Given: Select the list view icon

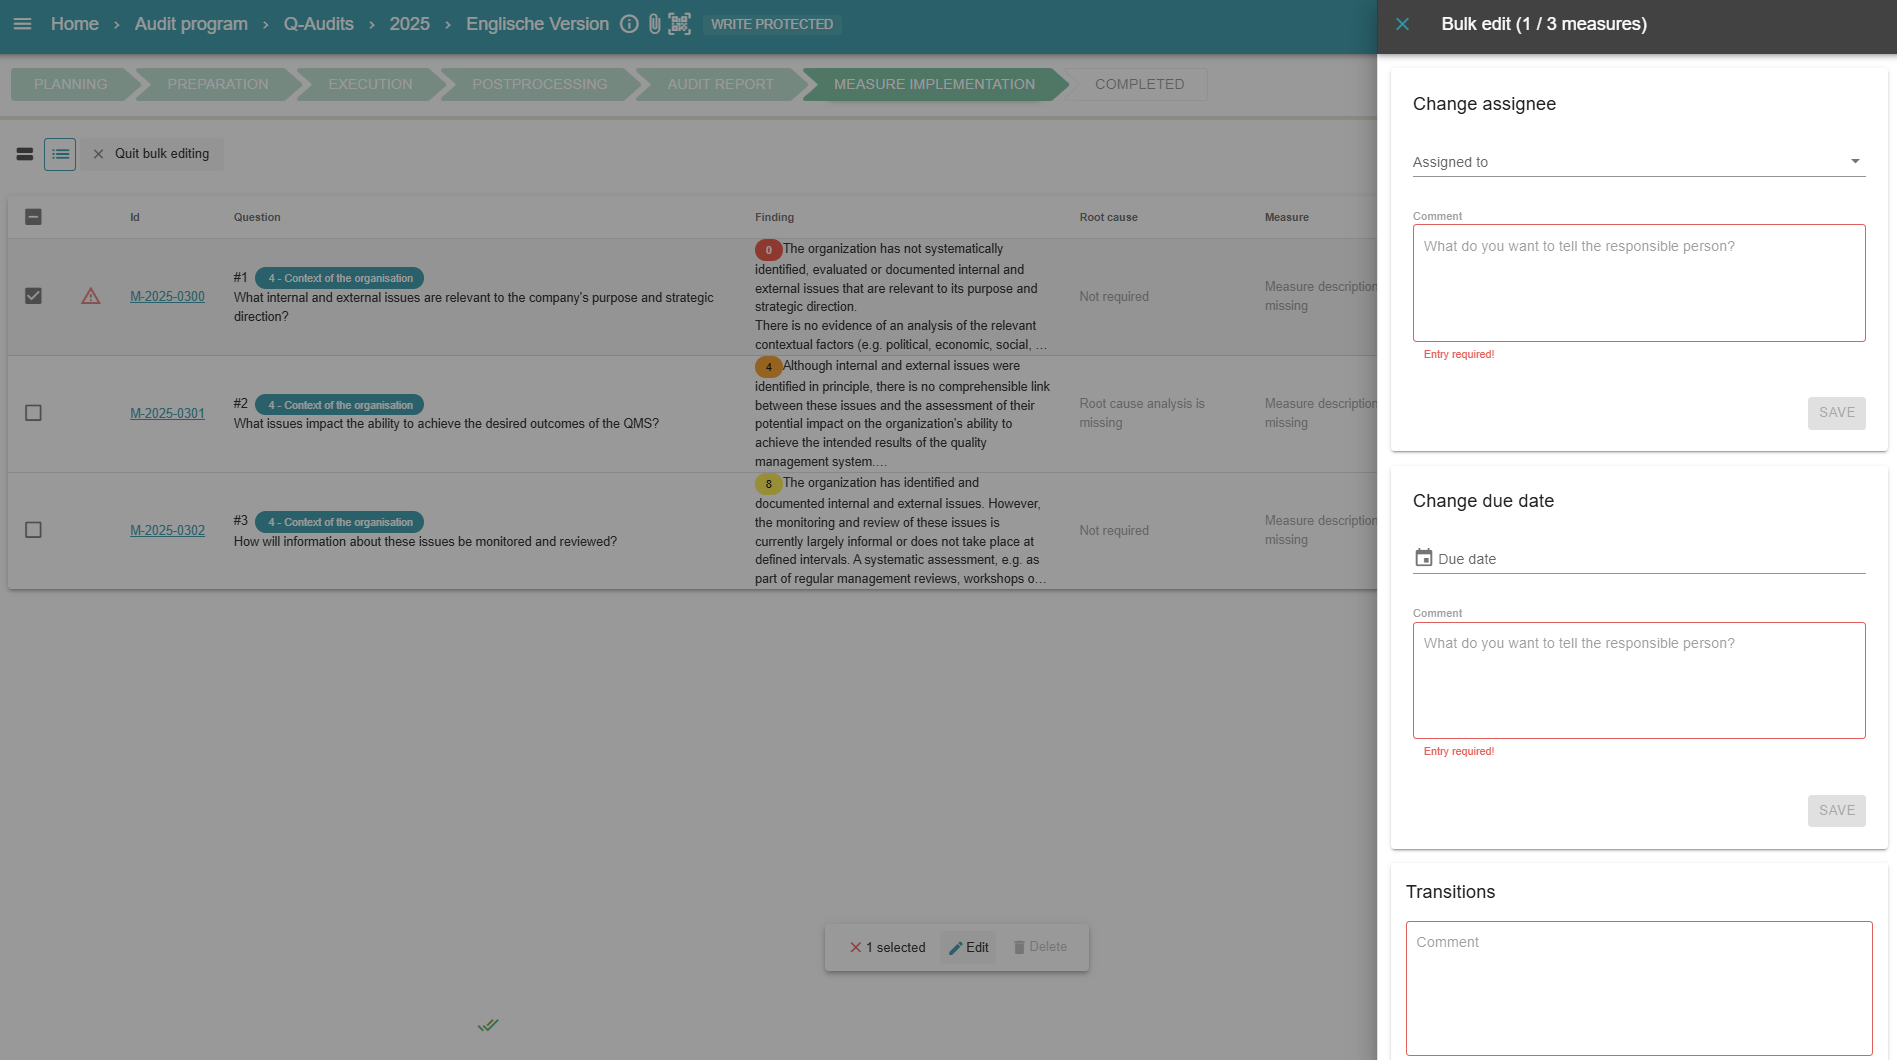Looking at the screenshot, I should click(60, 154).
